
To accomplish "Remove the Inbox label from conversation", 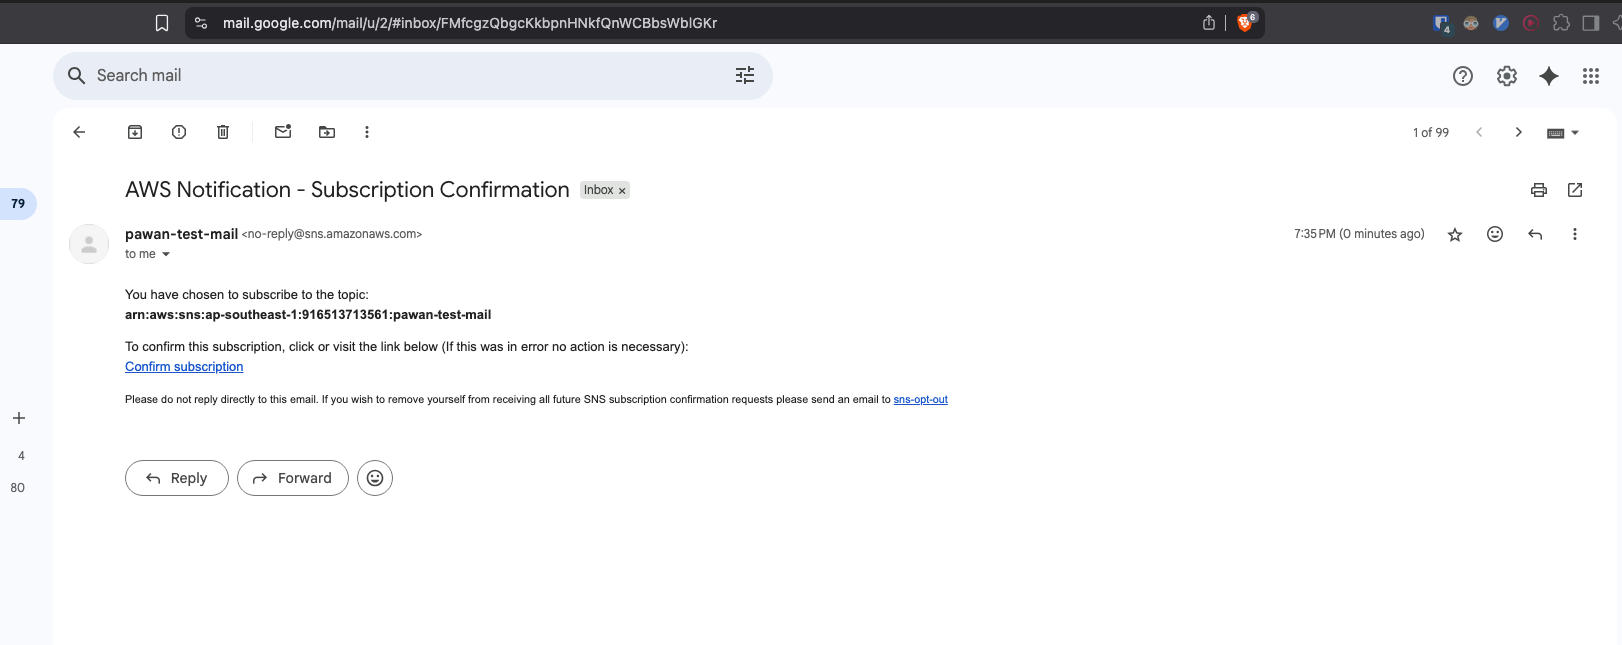I will pyautogui.click(x=622, y=191).
